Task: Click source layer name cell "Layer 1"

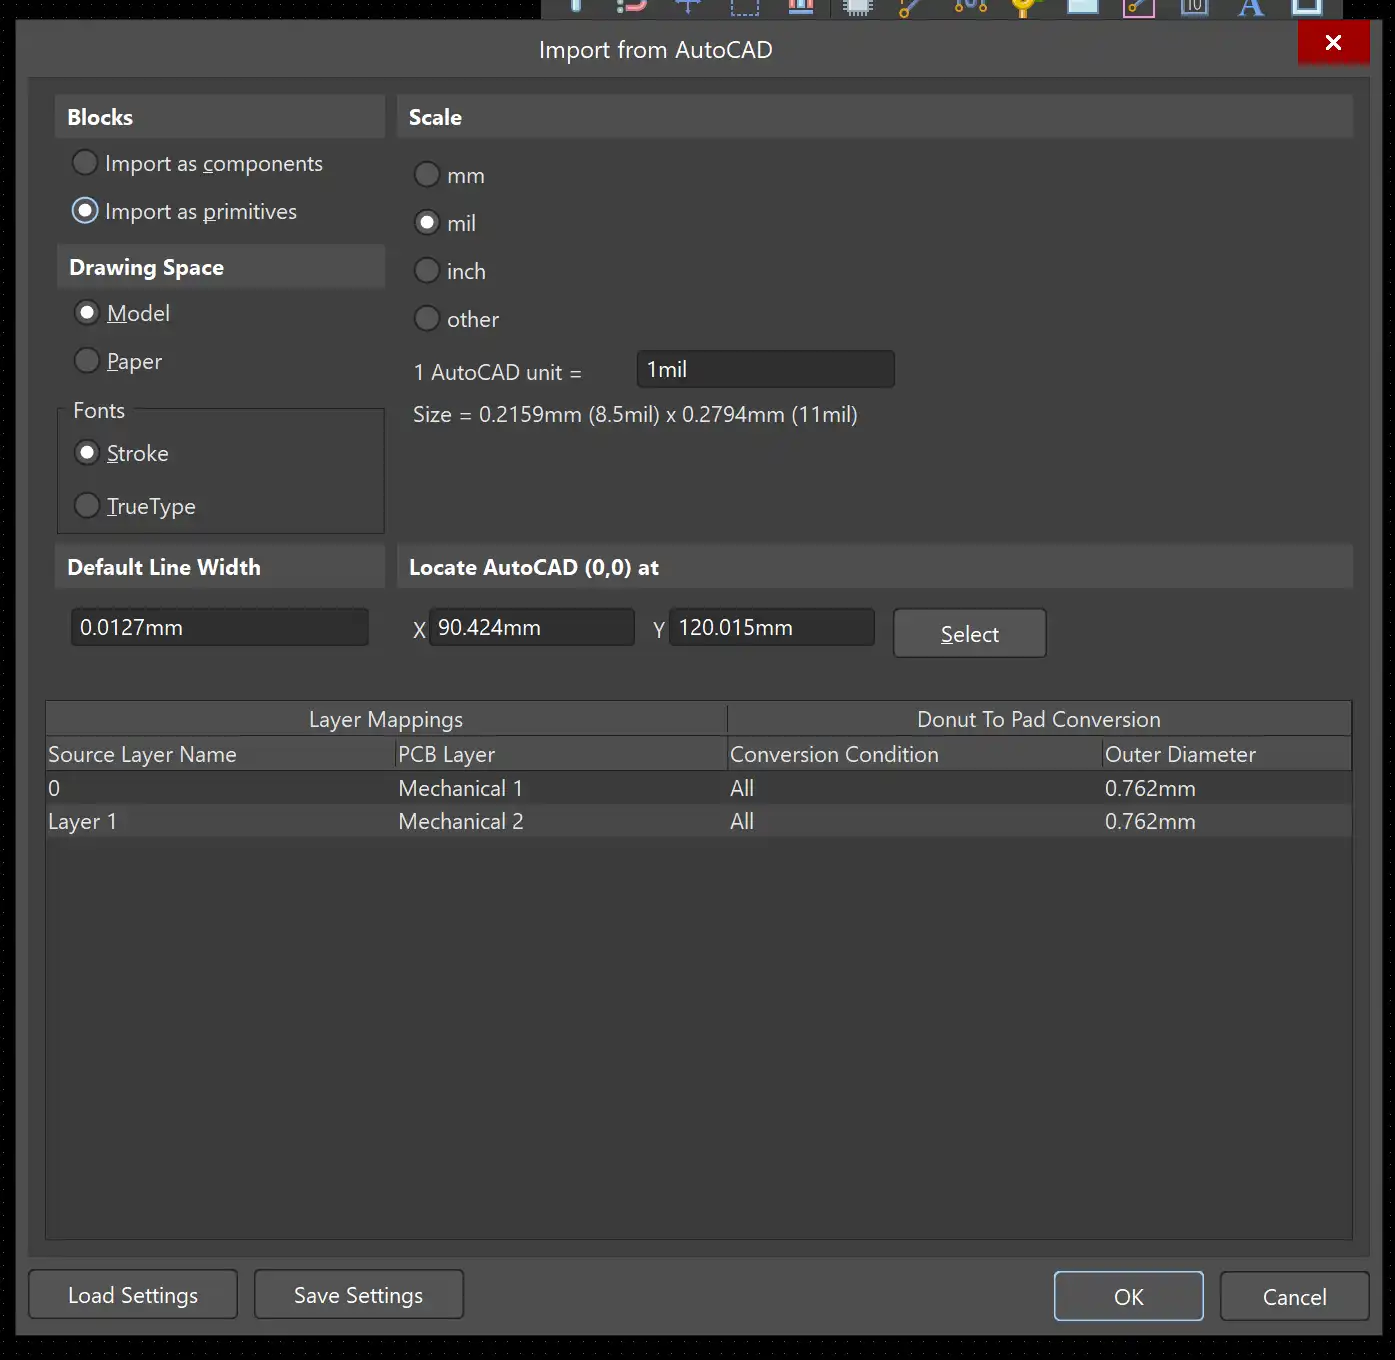Action: pos(221,821)
